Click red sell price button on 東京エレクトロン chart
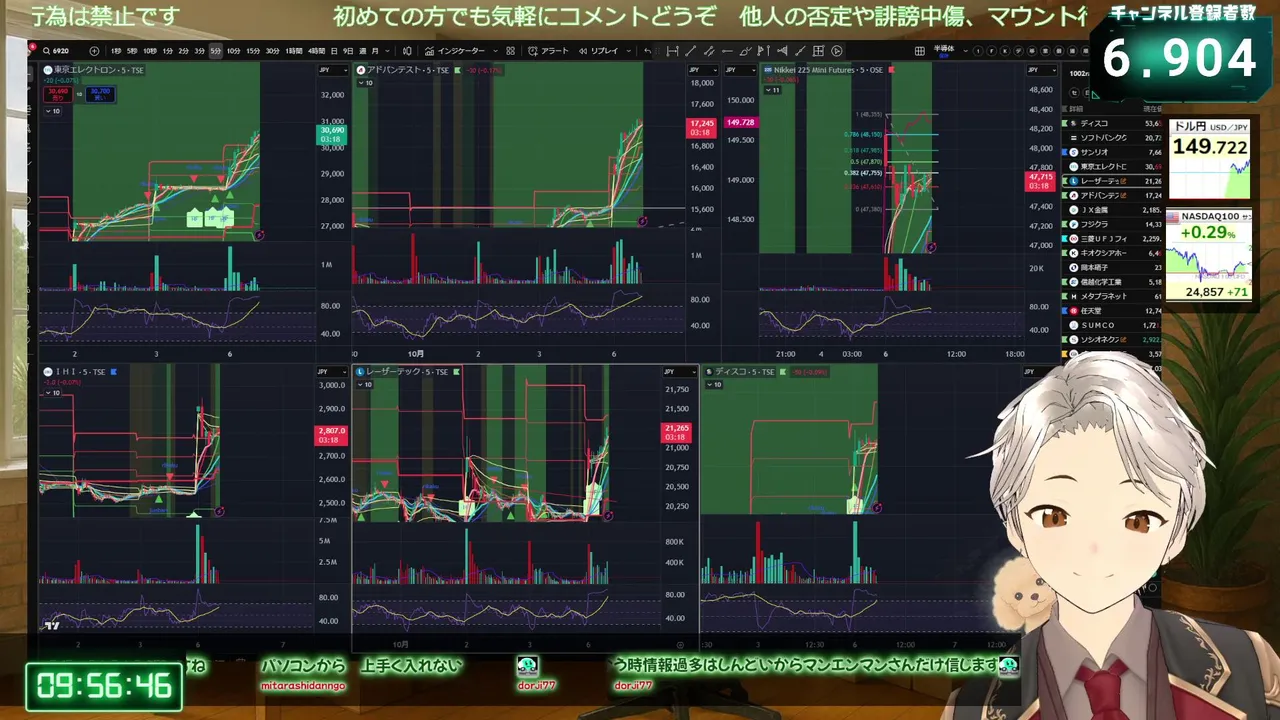1280x720 pixels. point(58,94)
